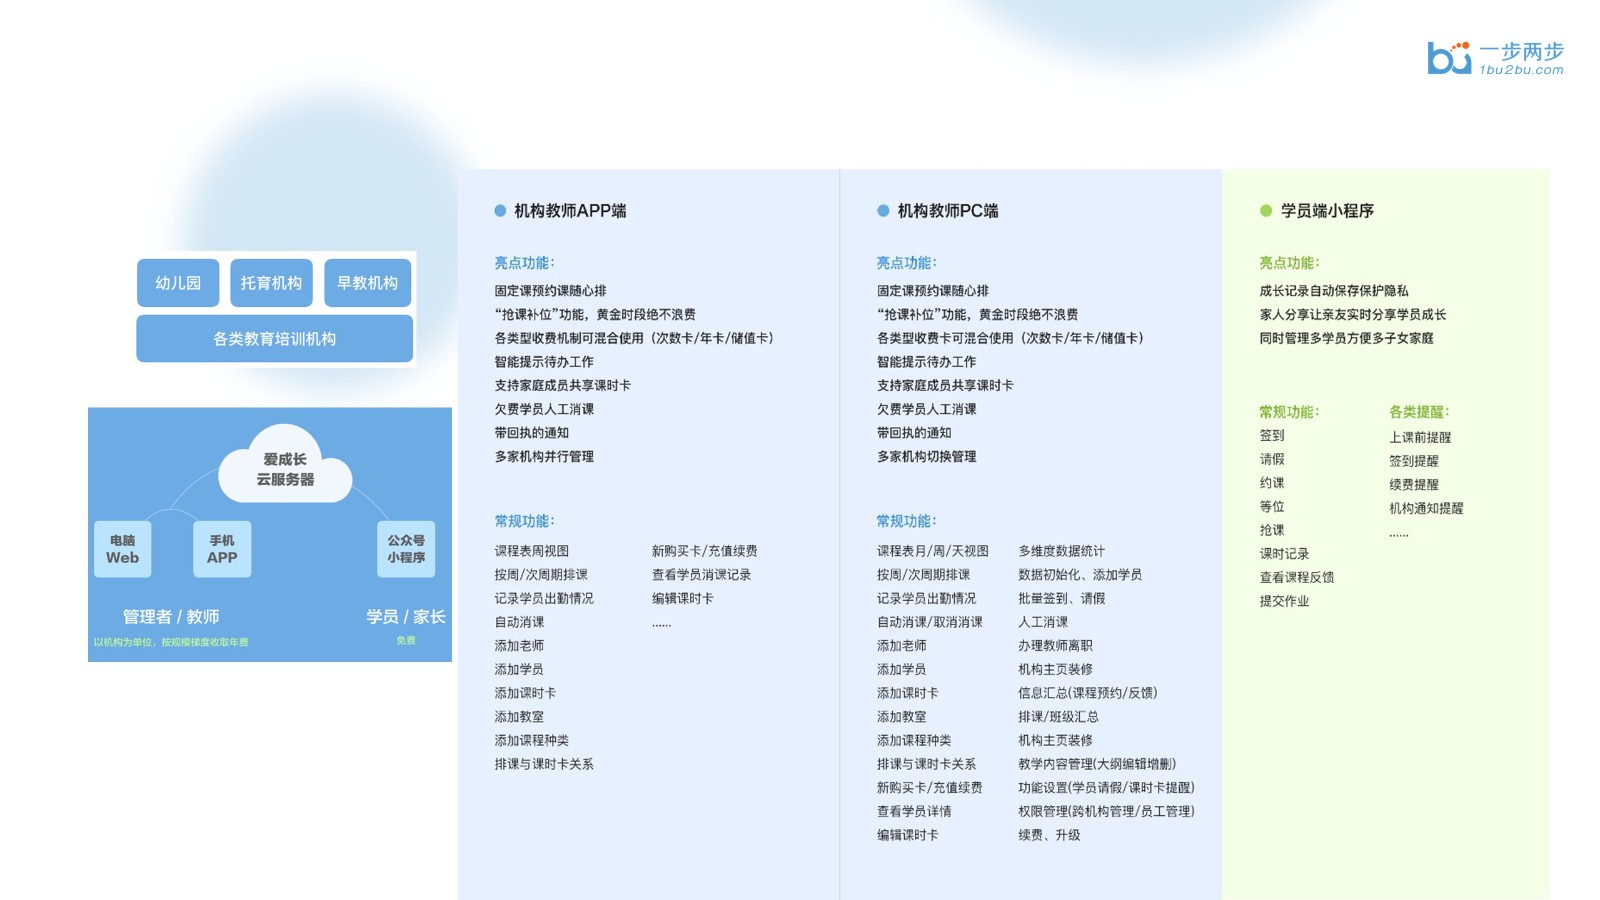
Task: Click 数据初始化、添加学员 item
Action: click(x=1080, y=575)
